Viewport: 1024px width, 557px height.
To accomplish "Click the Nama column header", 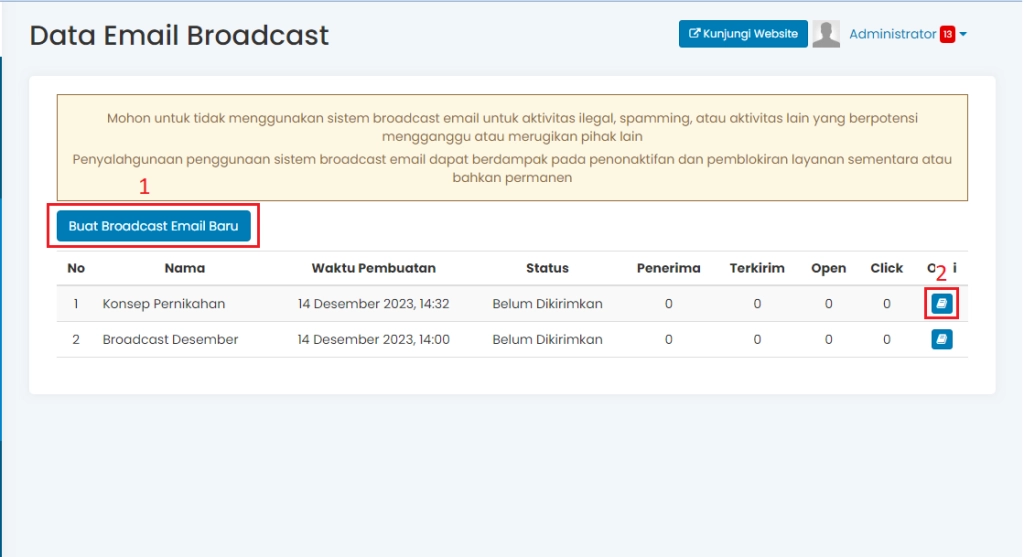I will pyautogui.click(x=185, y=268).
